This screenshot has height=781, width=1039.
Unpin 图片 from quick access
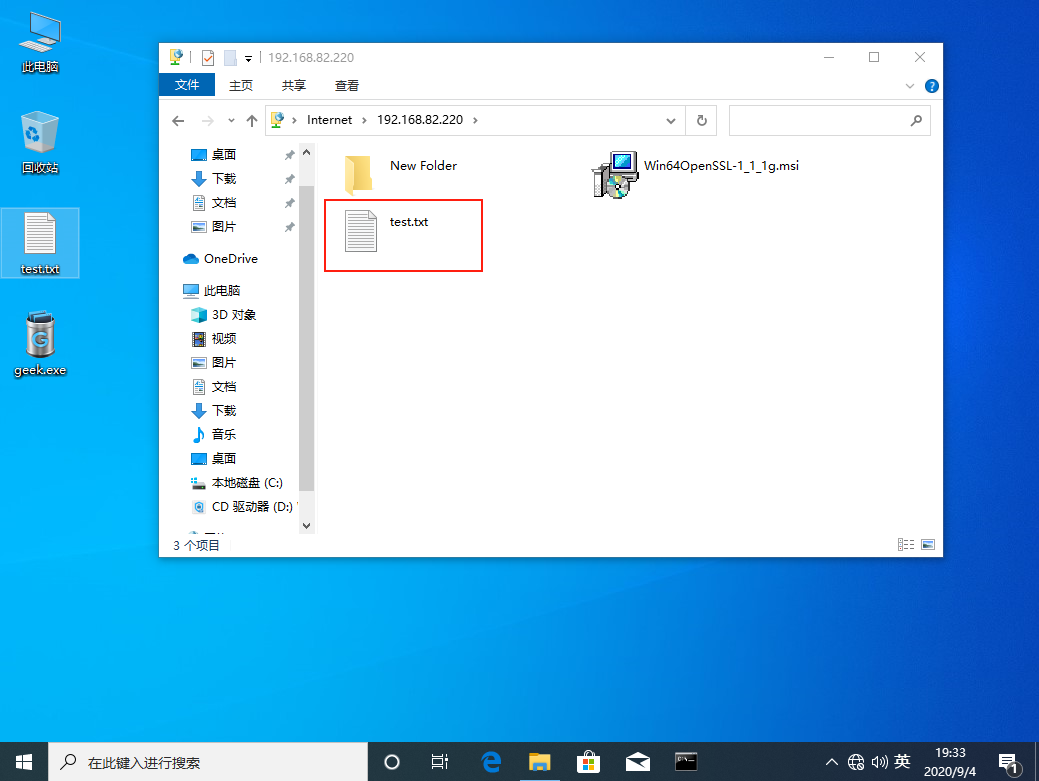pyautogui.click(x=290, y=227)
